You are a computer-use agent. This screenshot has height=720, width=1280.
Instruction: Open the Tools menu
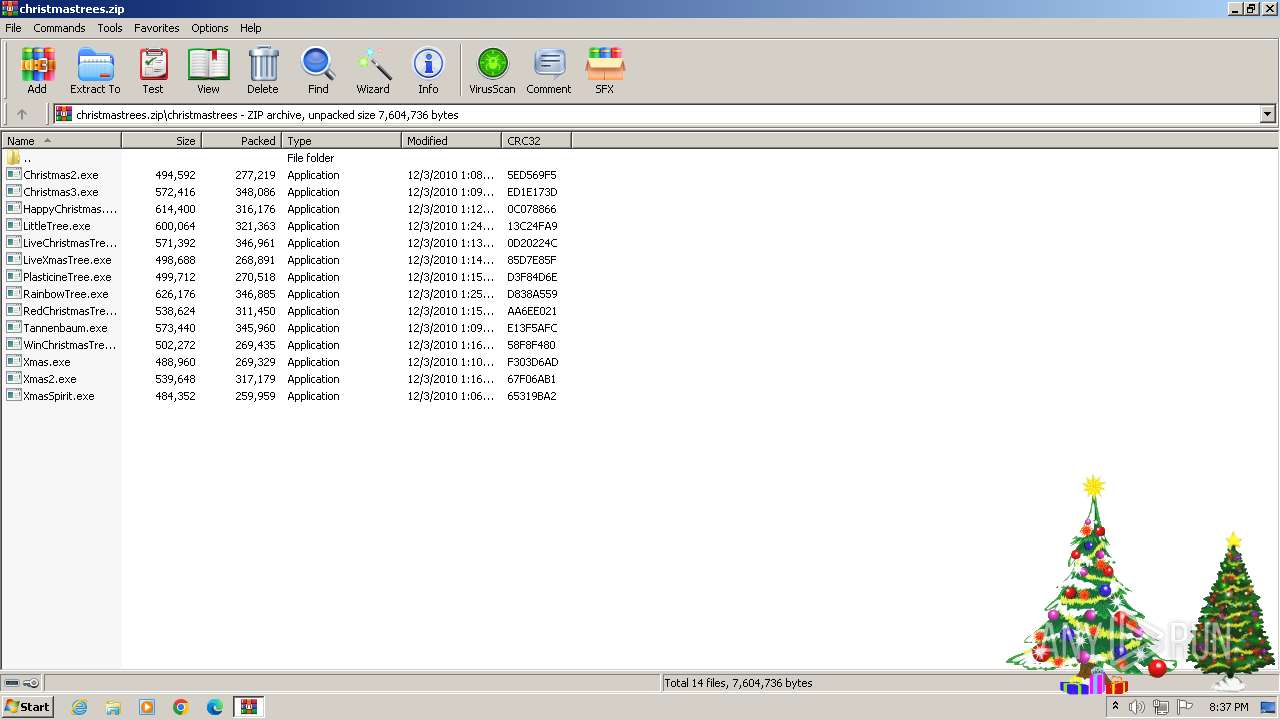click(x=110, y=28)
